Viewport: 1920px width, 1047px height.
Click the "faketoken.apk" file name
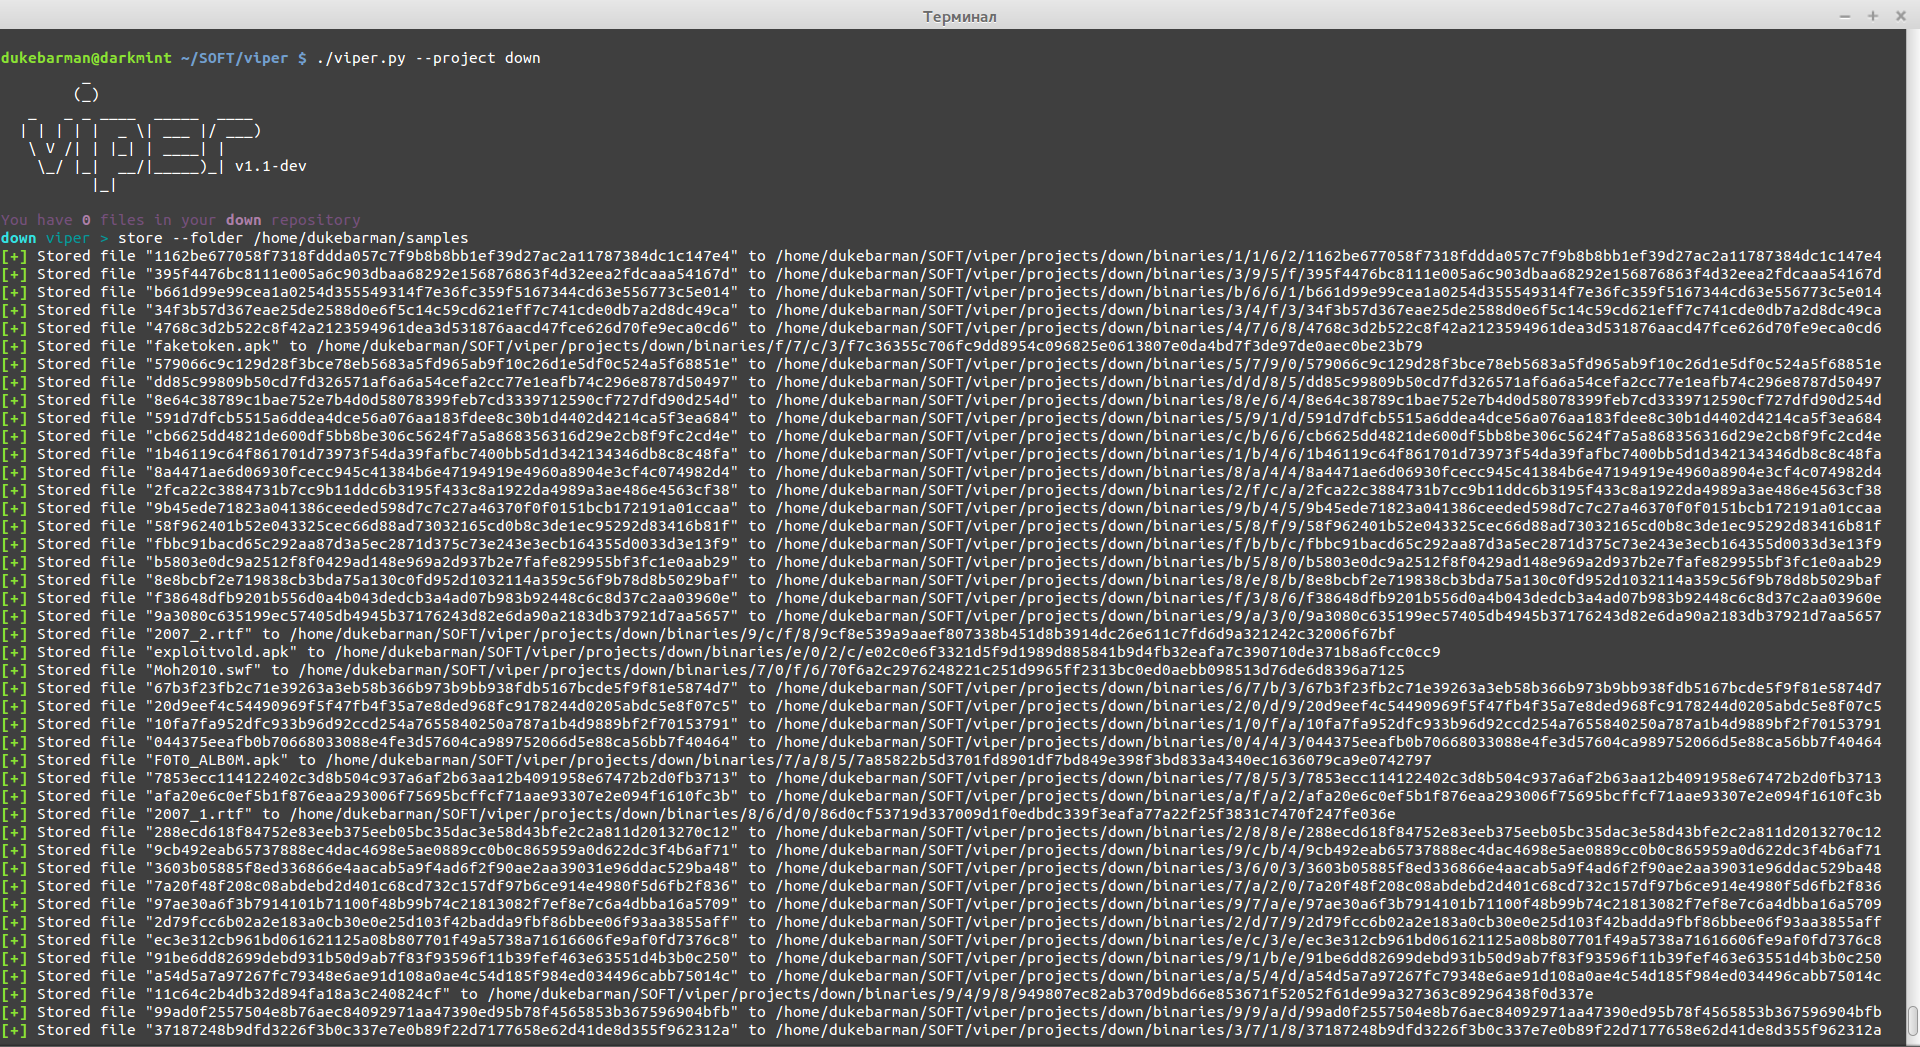(213, 346)
